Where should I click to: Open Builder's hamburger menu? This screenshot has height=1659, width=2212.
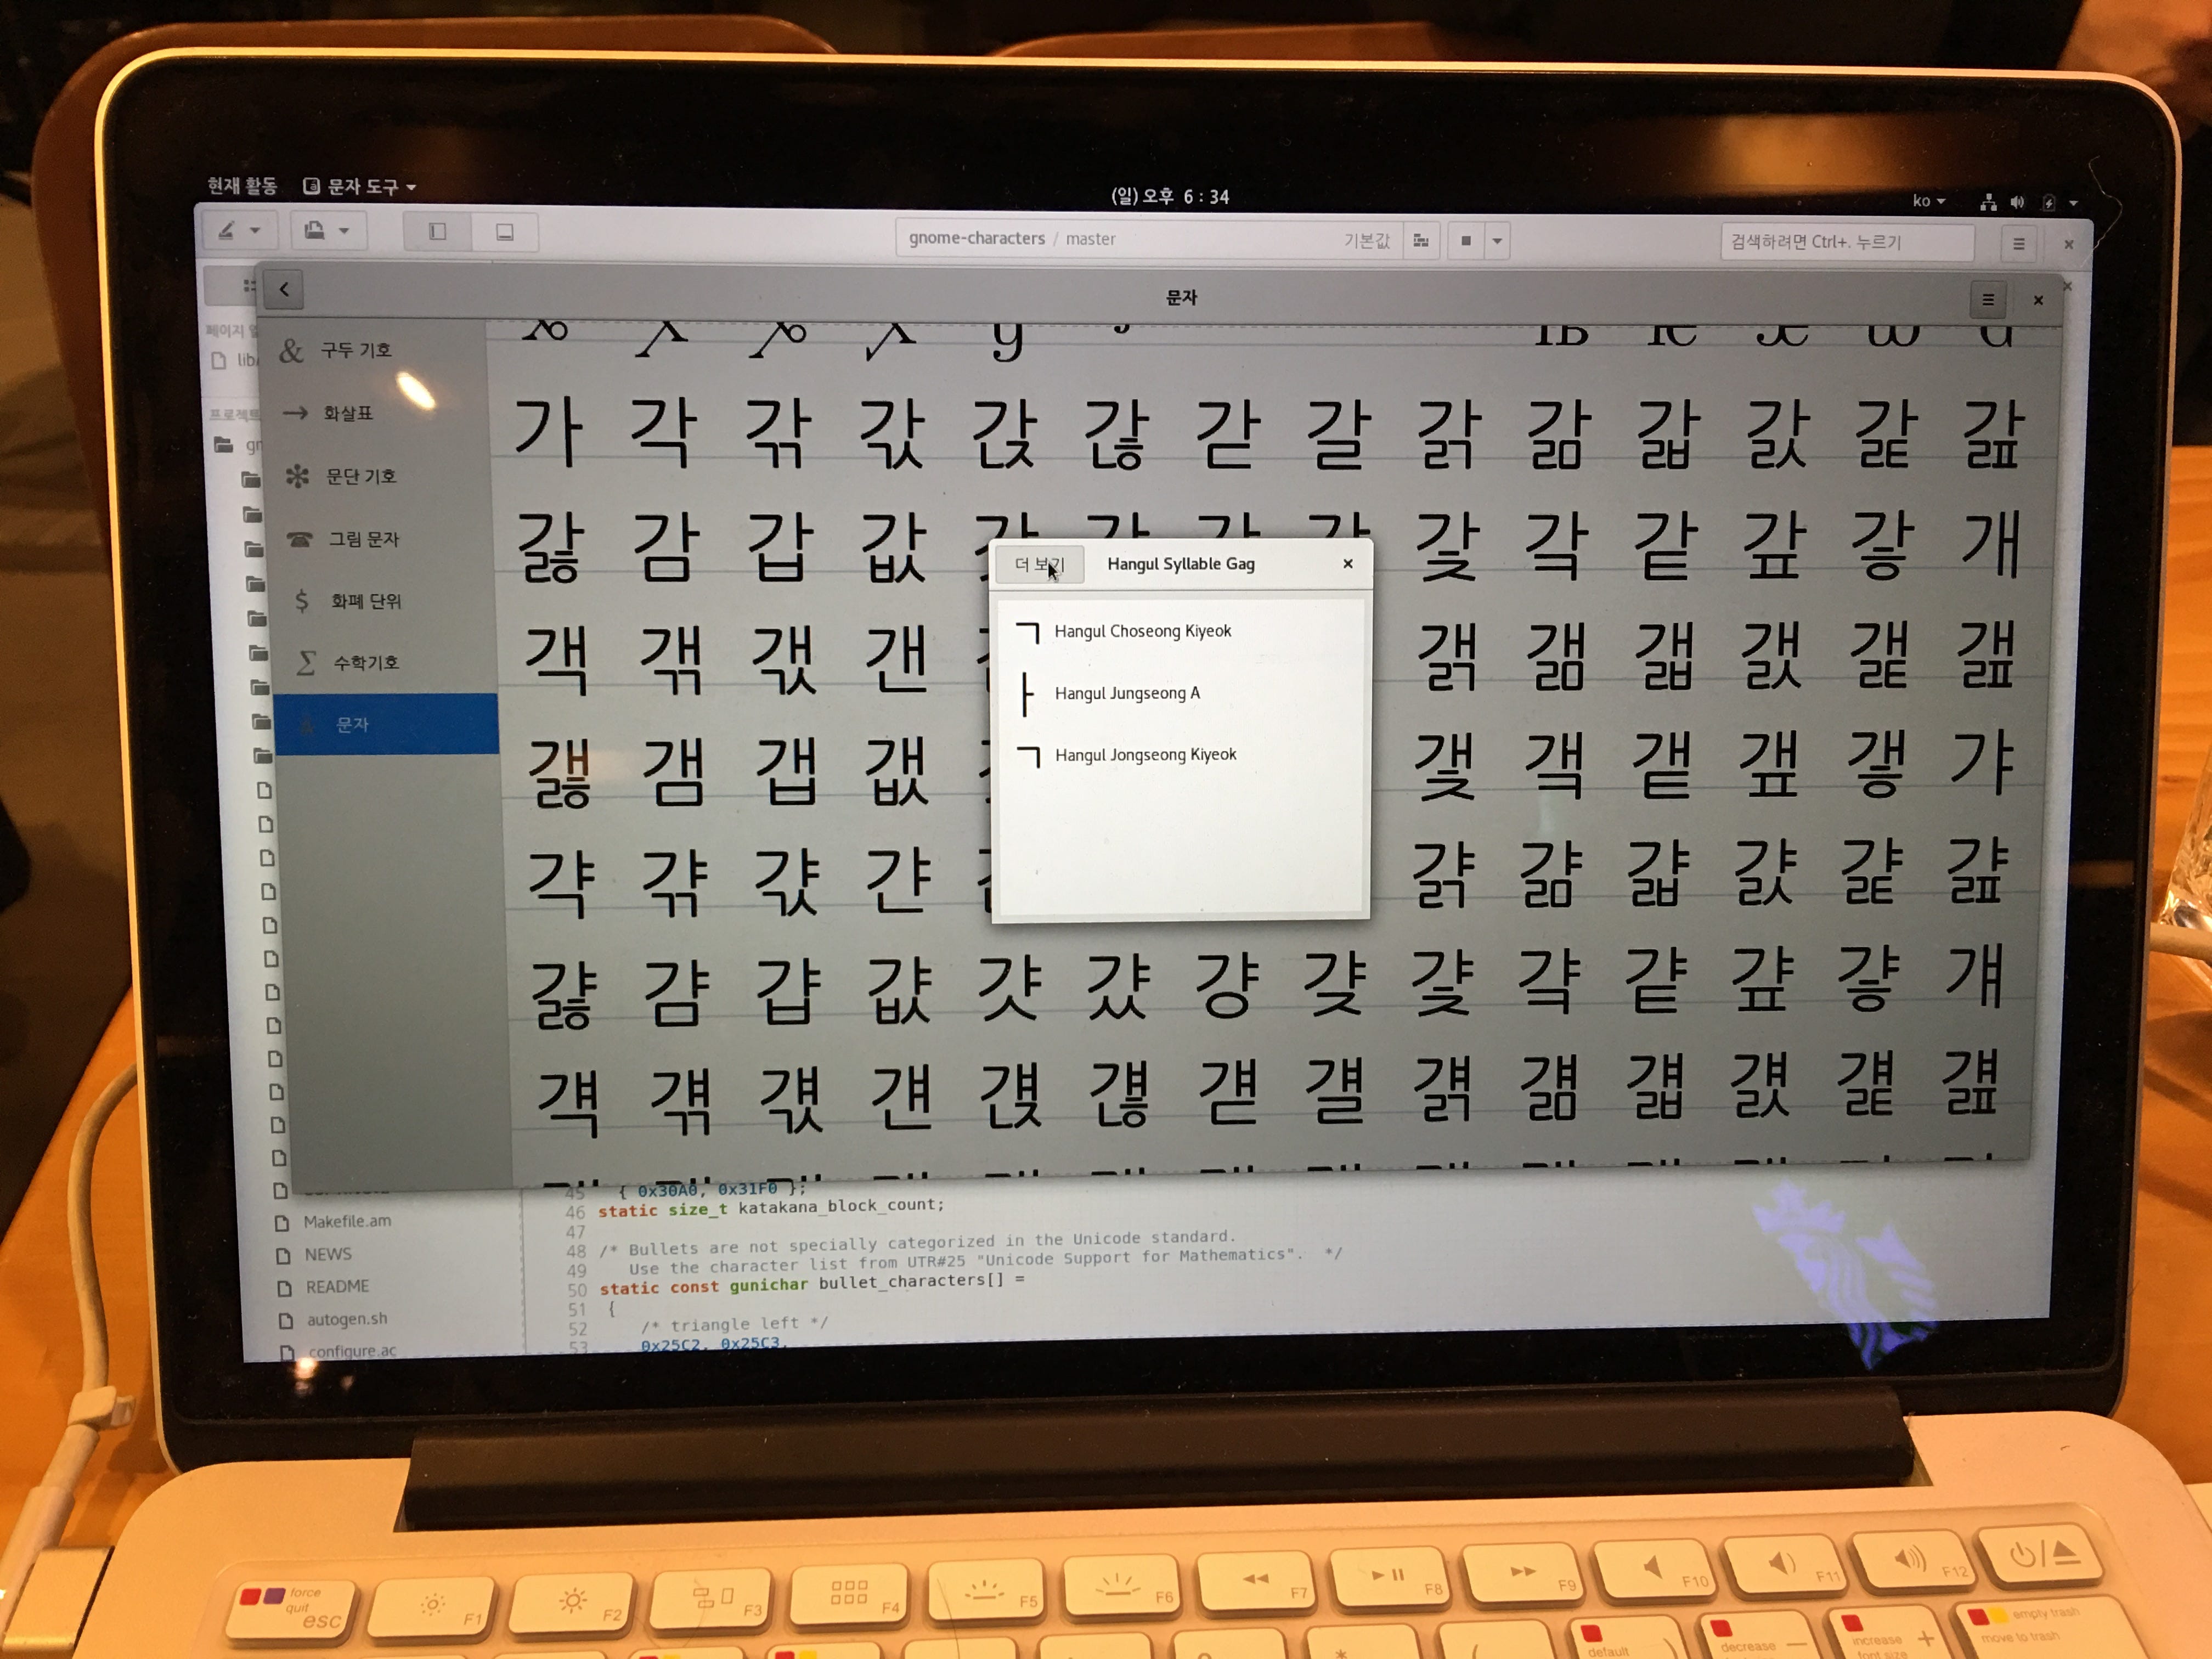(2018, 245)
